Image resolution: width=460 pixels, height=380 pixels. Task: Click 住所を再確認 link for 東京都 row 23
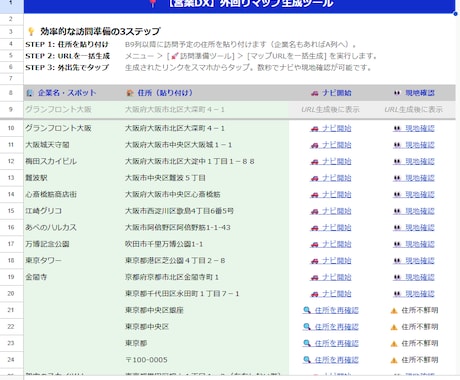click(x=331, y=343)
